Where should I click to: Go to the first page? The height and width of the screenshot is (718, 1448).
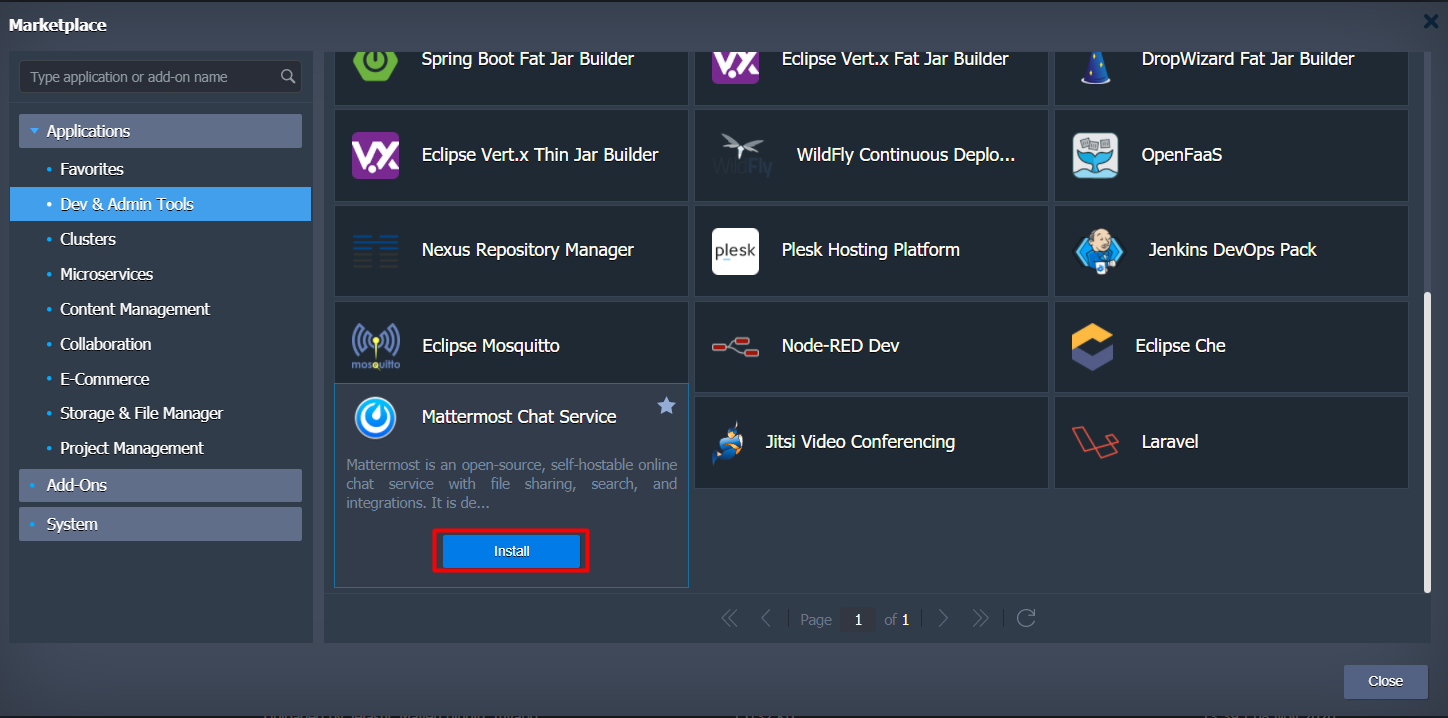[729, 619]
